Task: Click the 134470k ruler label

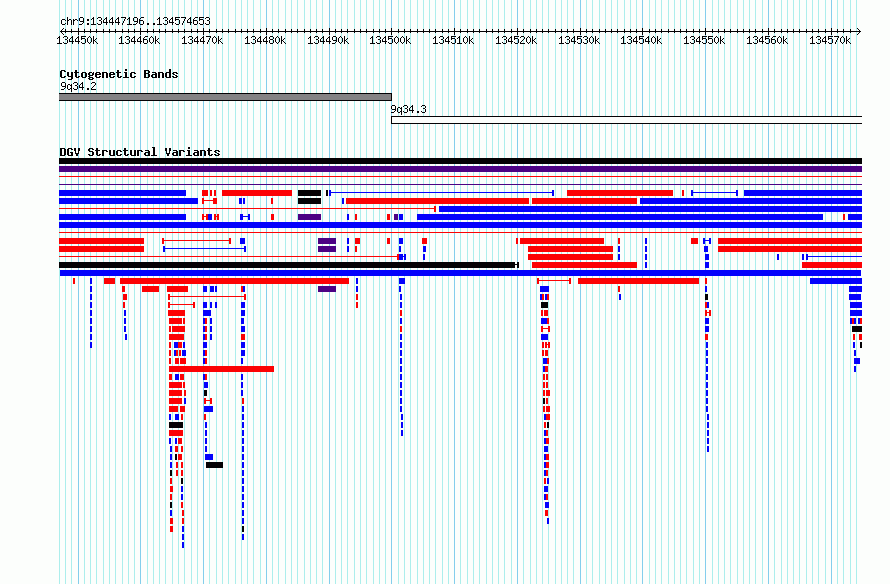Action: [x=202, y=41]
